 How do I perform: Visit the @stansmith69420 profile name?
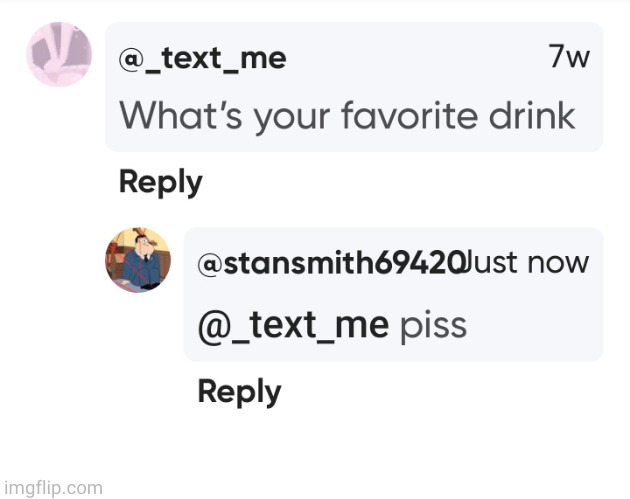point(330,264)
